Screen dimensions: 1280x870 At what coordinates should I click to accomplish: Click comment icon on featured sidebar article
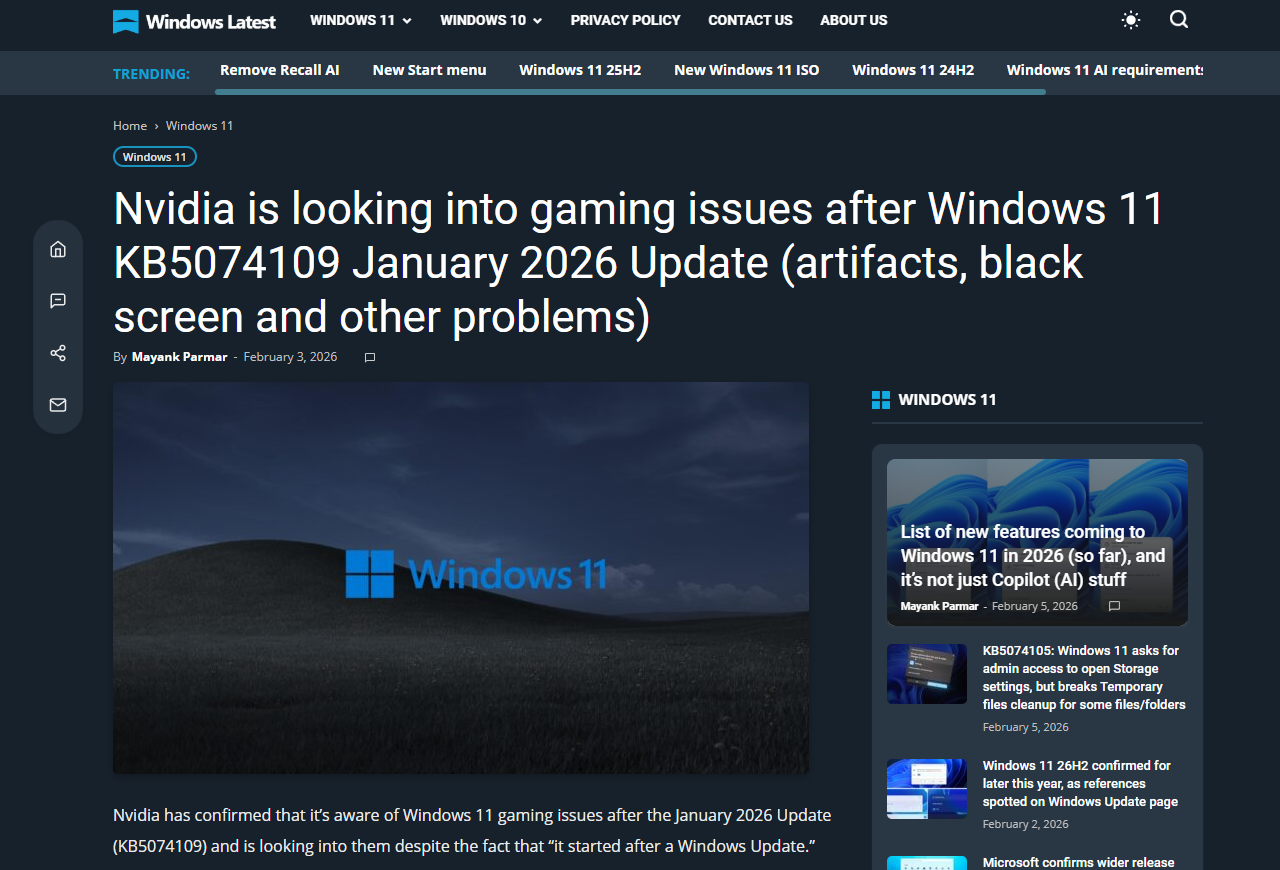[x=1114, y=606]
